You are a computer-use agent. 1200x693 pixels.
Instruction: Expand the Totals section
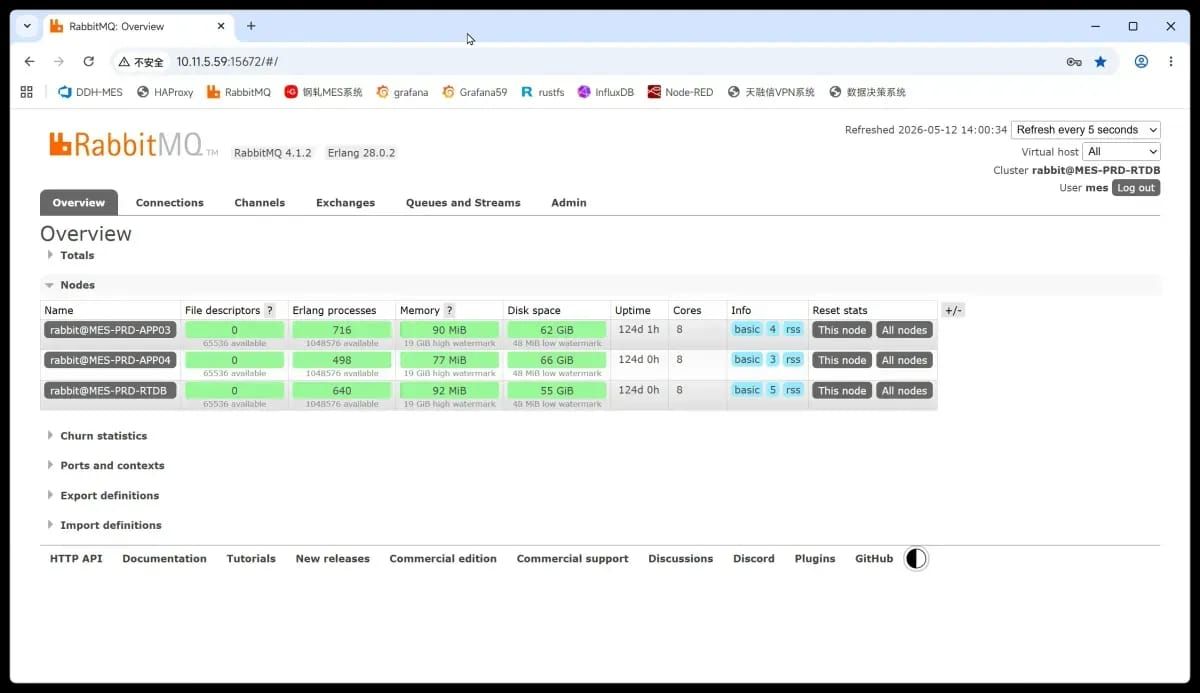coord(70,255)
